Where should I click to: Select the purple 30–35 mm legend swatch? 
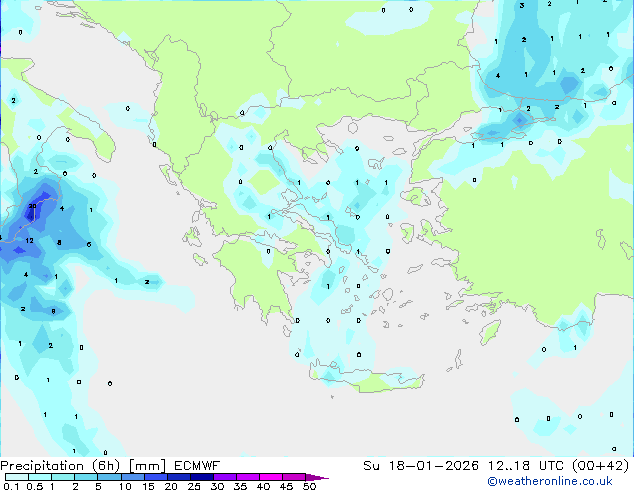point(225,477)
